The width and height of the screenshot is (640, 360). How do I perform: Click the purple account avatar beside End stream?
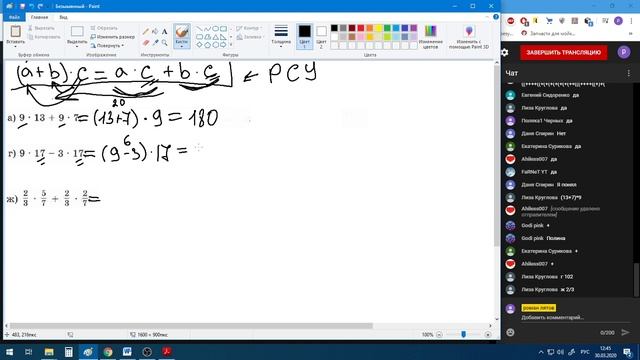(x=623, y=52)
